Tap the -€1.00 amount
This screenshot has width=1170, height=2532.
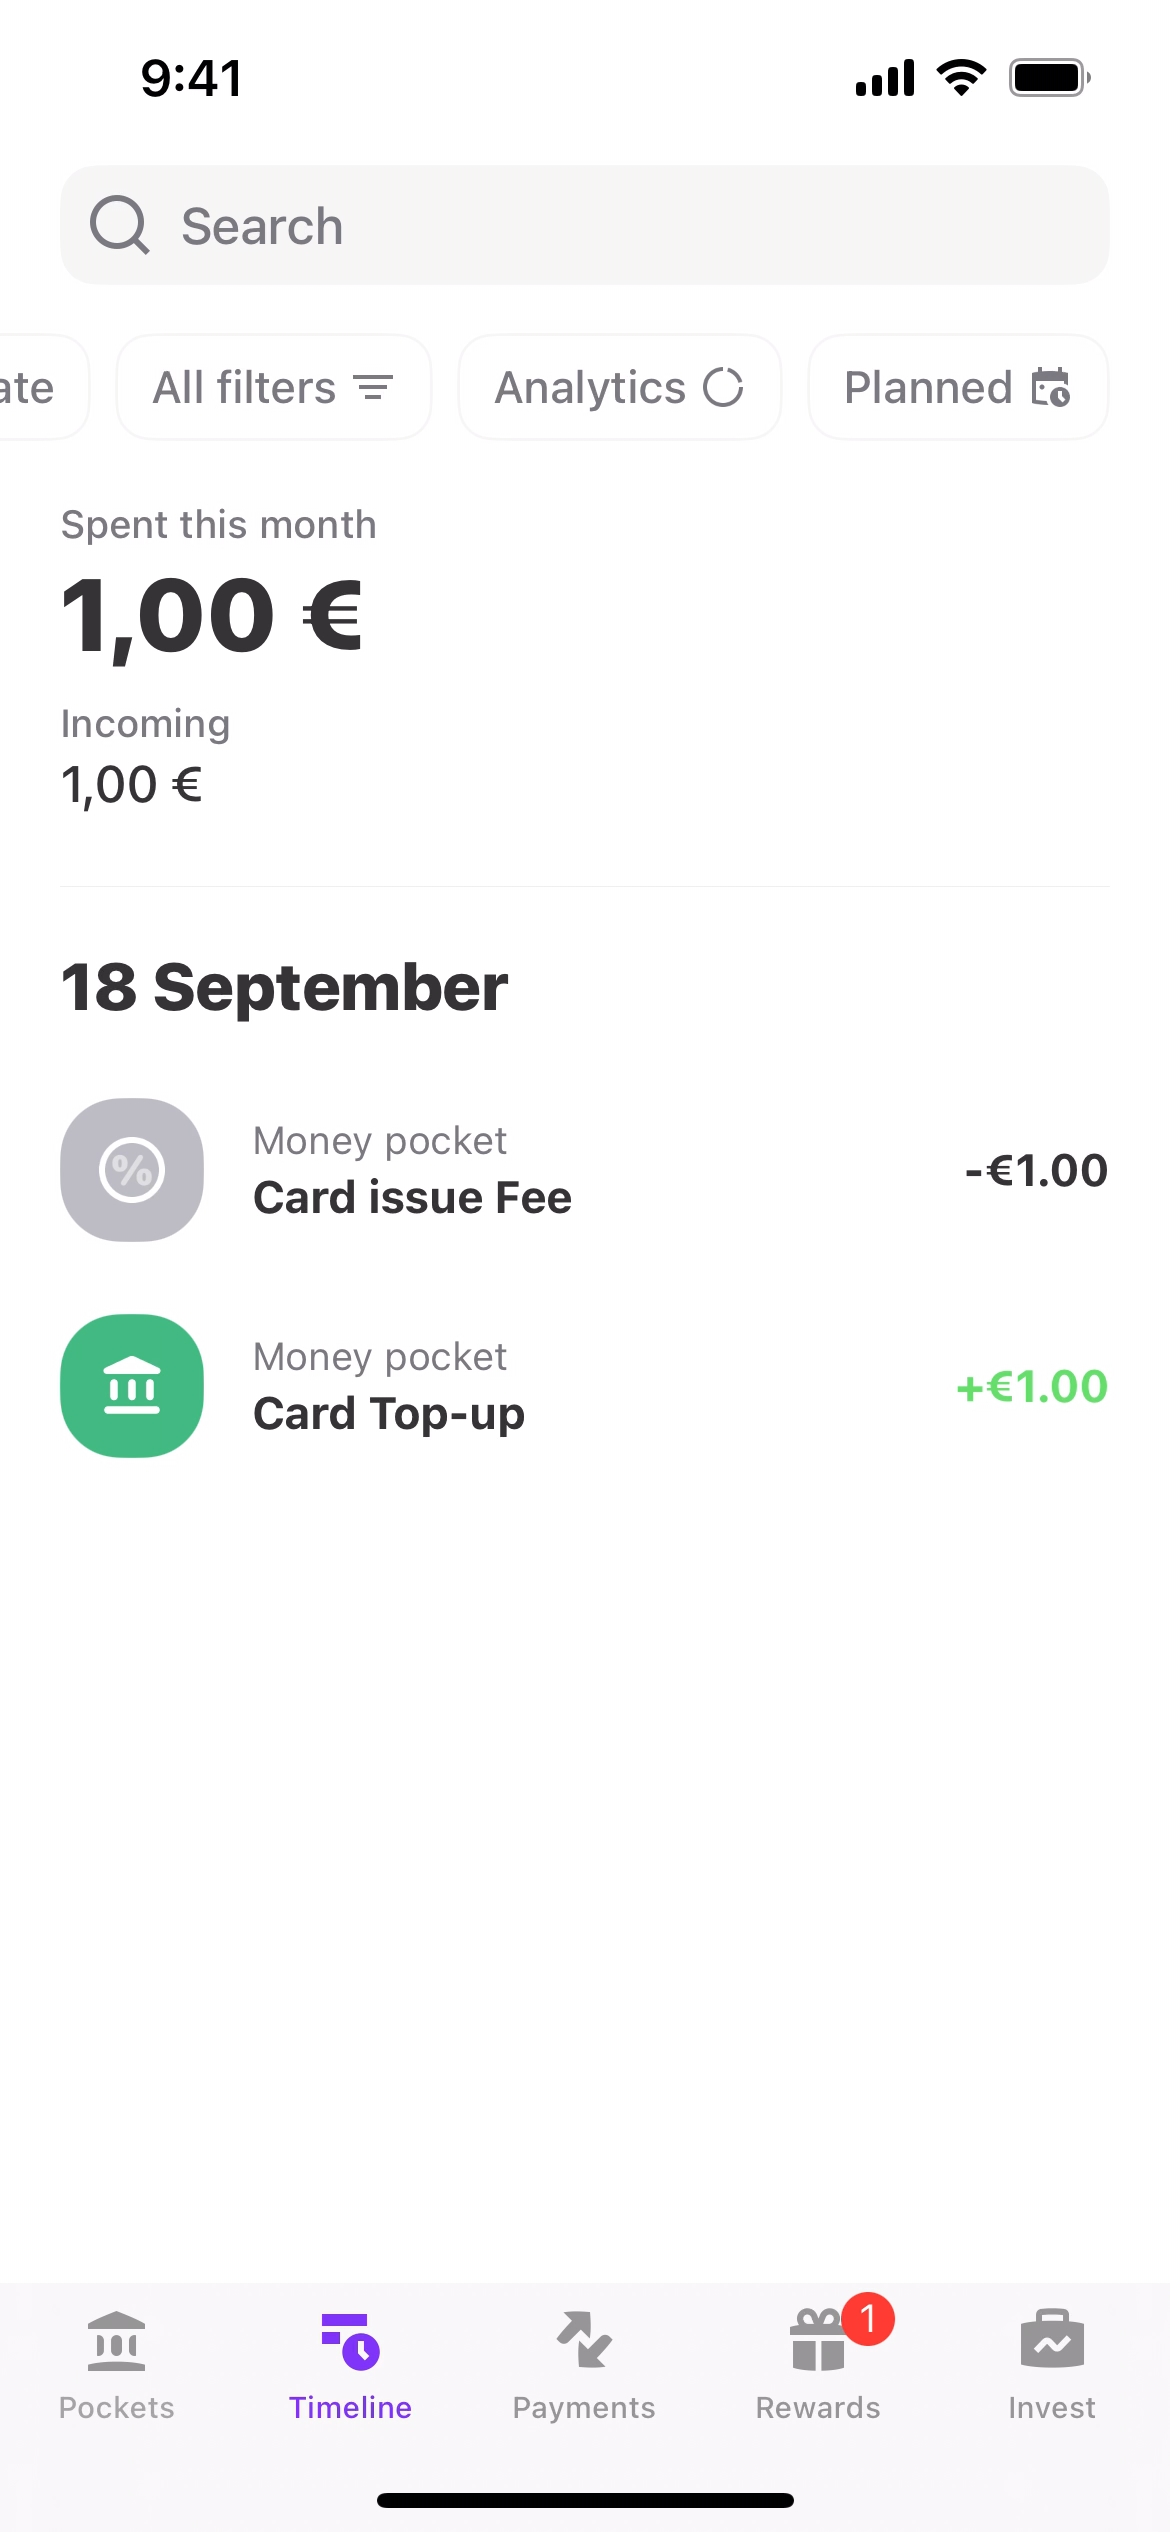point(1036,1170)
